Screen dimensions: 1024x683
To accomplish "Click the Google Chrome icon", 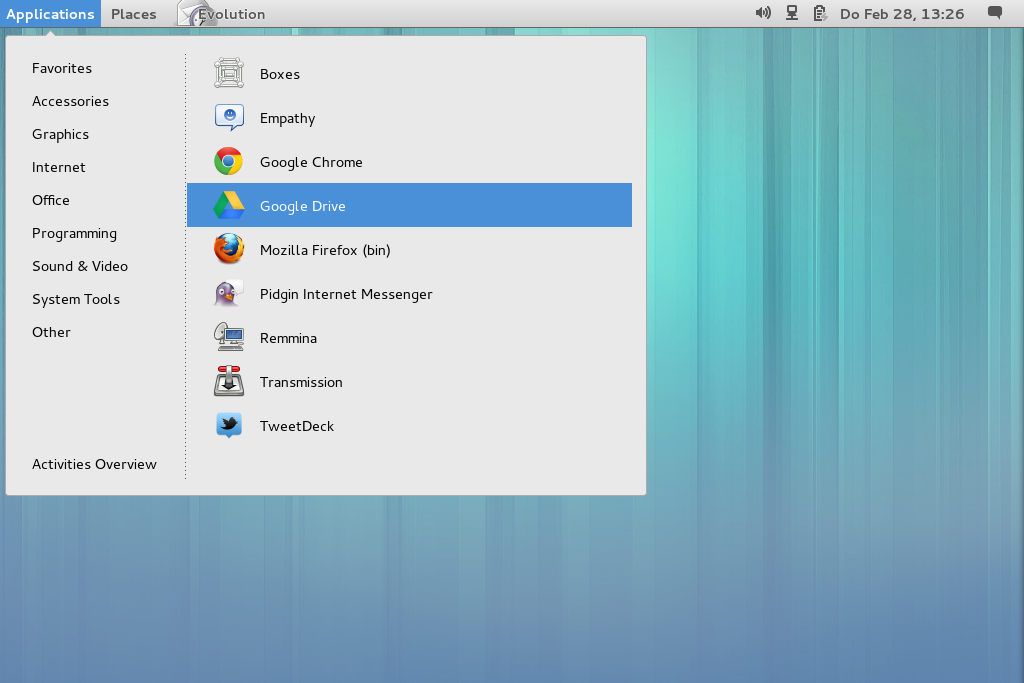I will (x=229, y=161).
